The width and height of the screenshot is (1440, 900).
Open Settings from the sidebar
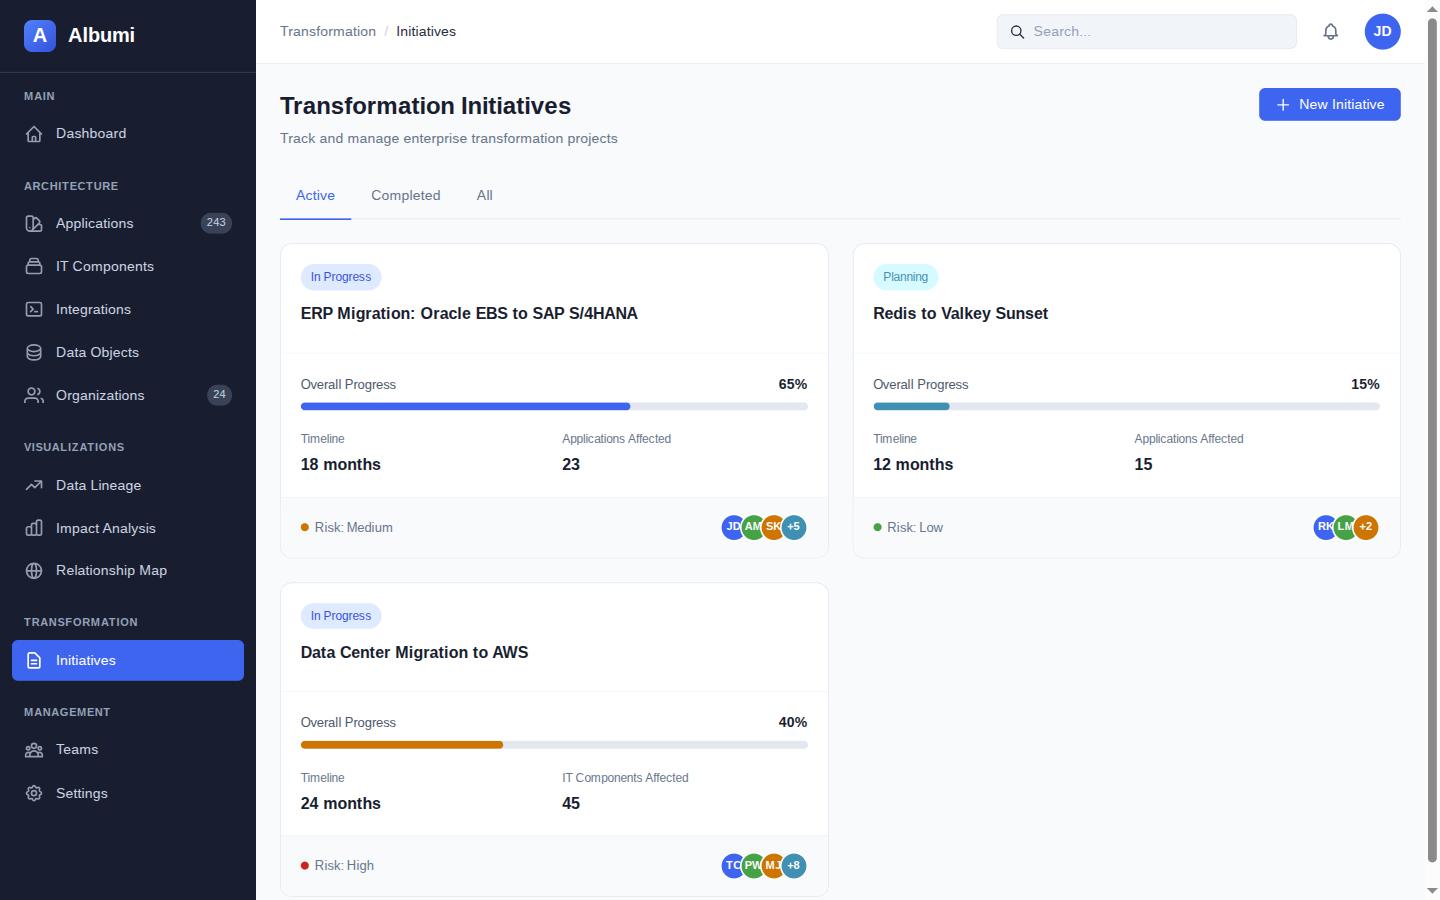81,793
